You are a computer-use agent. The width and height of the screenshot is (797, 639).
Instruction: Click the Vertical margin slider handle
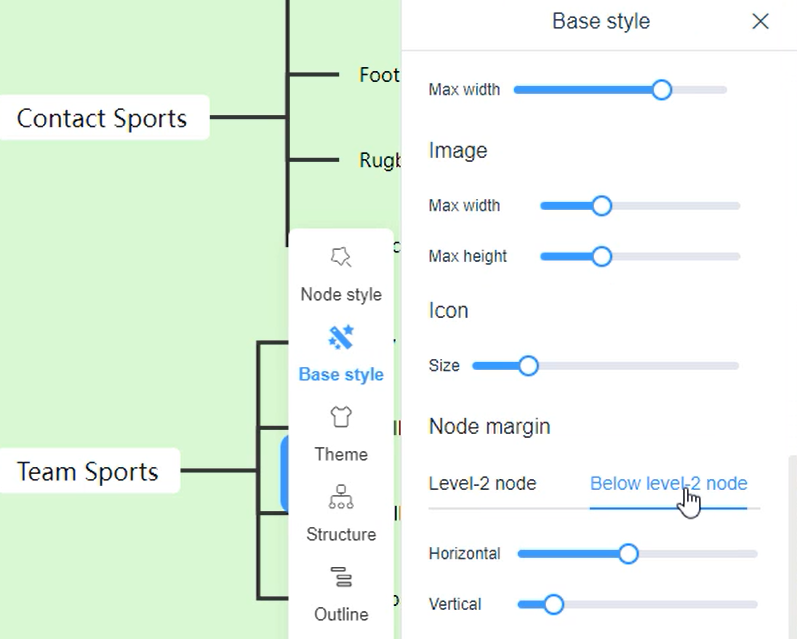point(553,604)
